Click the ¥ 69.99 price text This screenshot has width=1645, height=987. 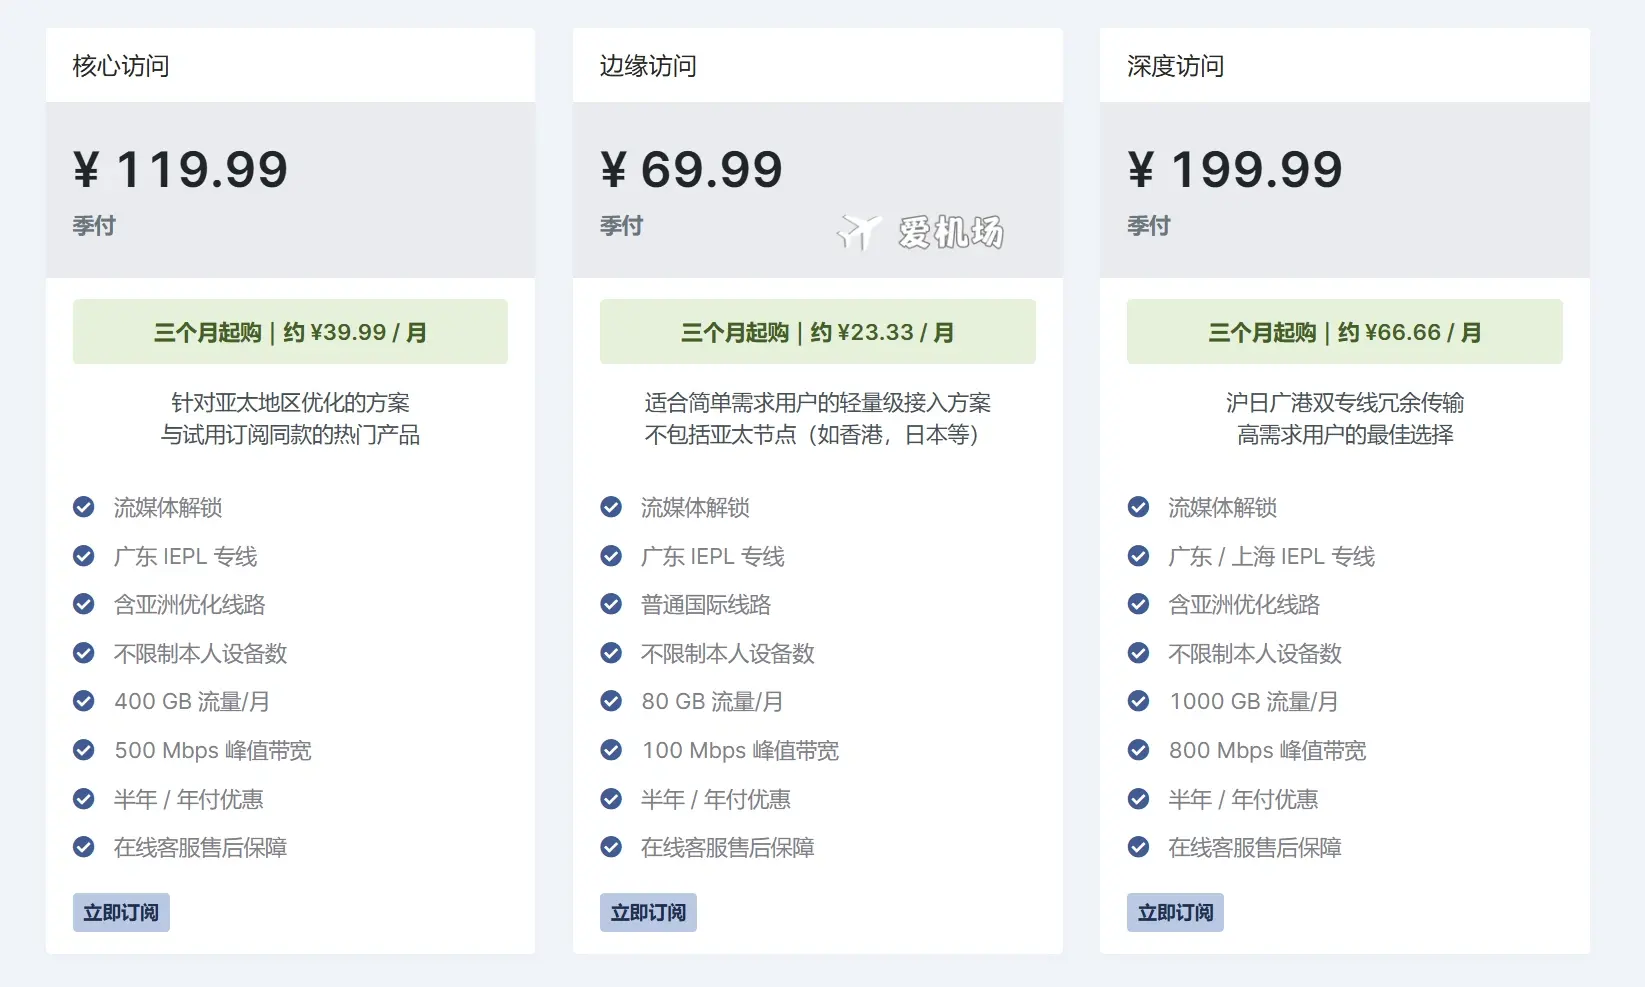[x=691, y=169]
